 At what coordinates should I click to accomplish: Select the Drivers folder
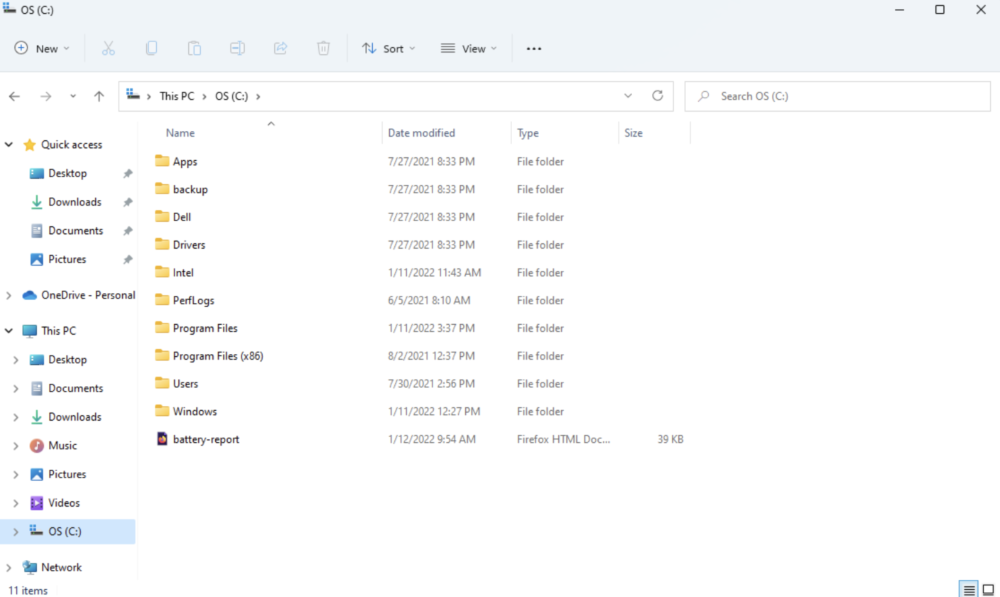coord(189,245)
